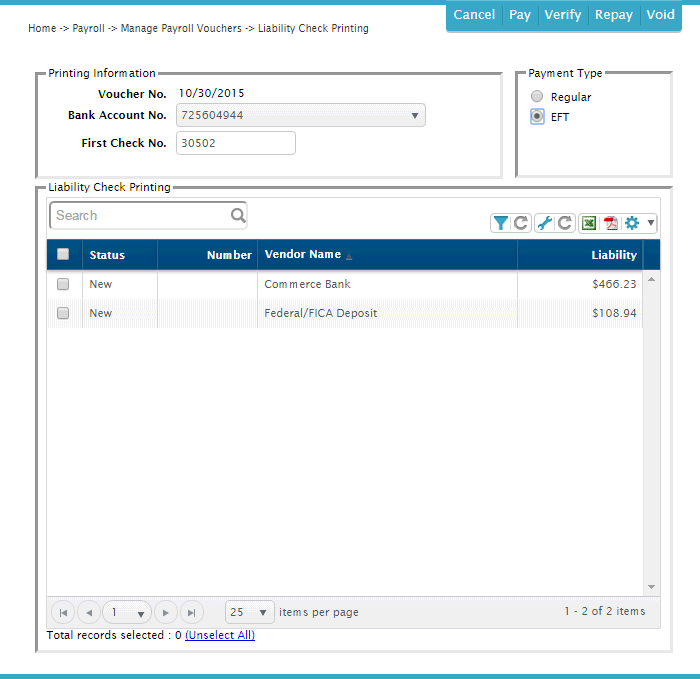Click the Void menu button
Image resolution: width=700 pixels, height=679 pixels.
[661, 15]
